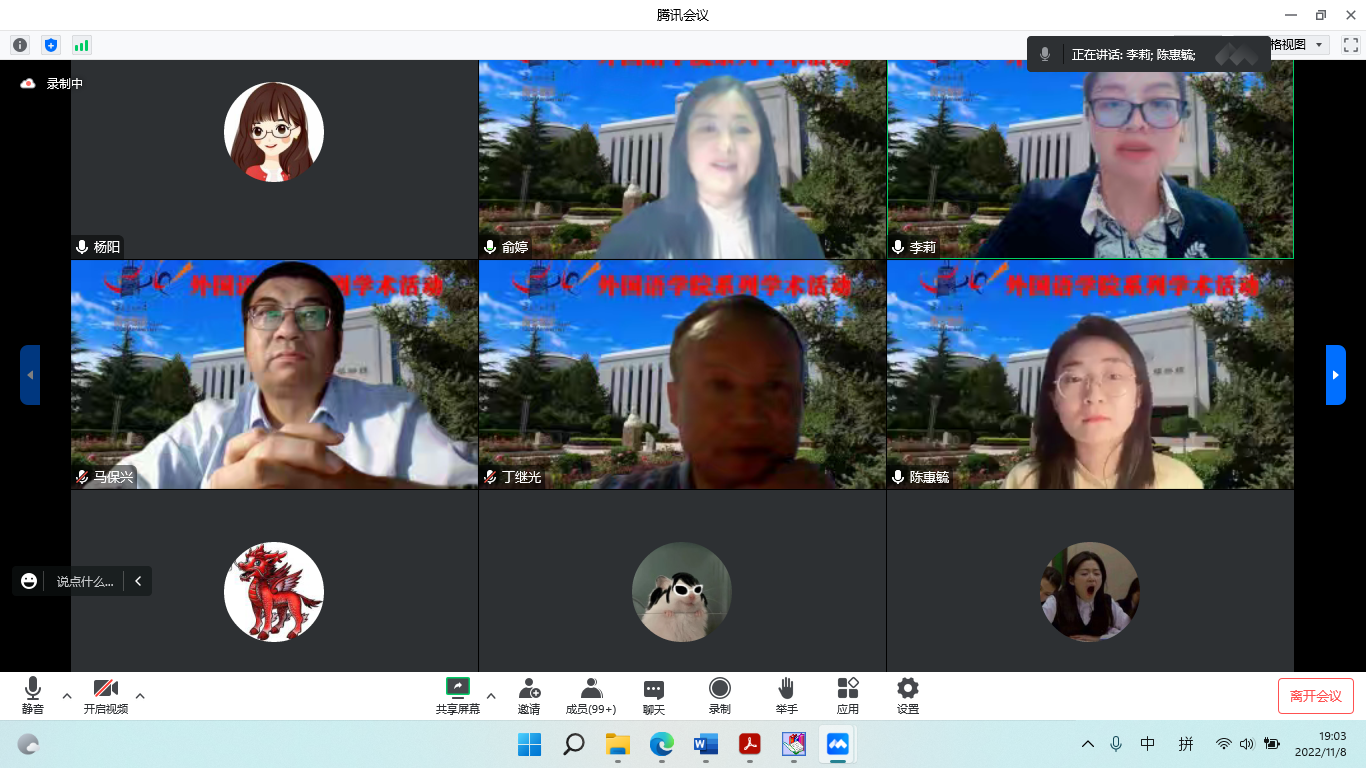Expand the video options arrow beside camera
1366x768 pixels.
click(x=140, y=696)
